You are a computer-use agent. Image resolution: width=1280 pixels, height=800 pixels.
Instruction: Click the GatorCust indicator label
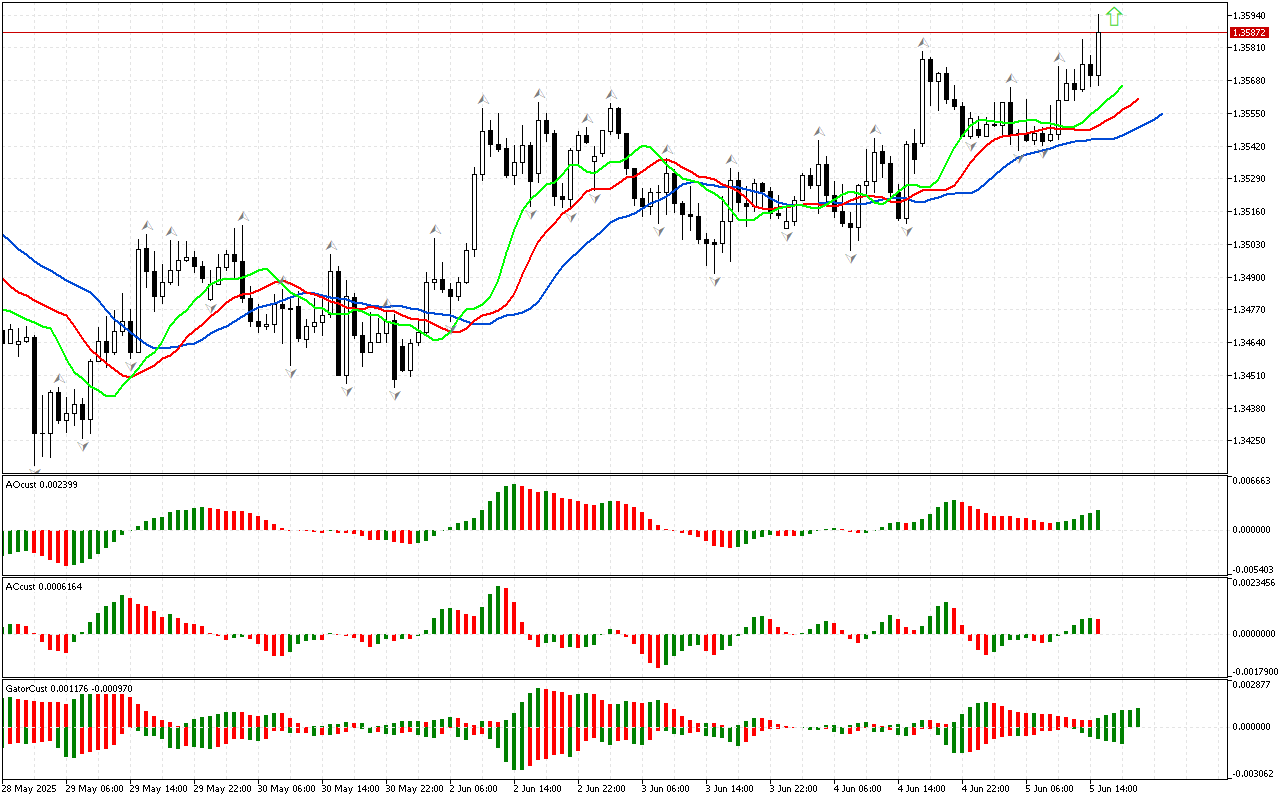[x=68, y=689]
